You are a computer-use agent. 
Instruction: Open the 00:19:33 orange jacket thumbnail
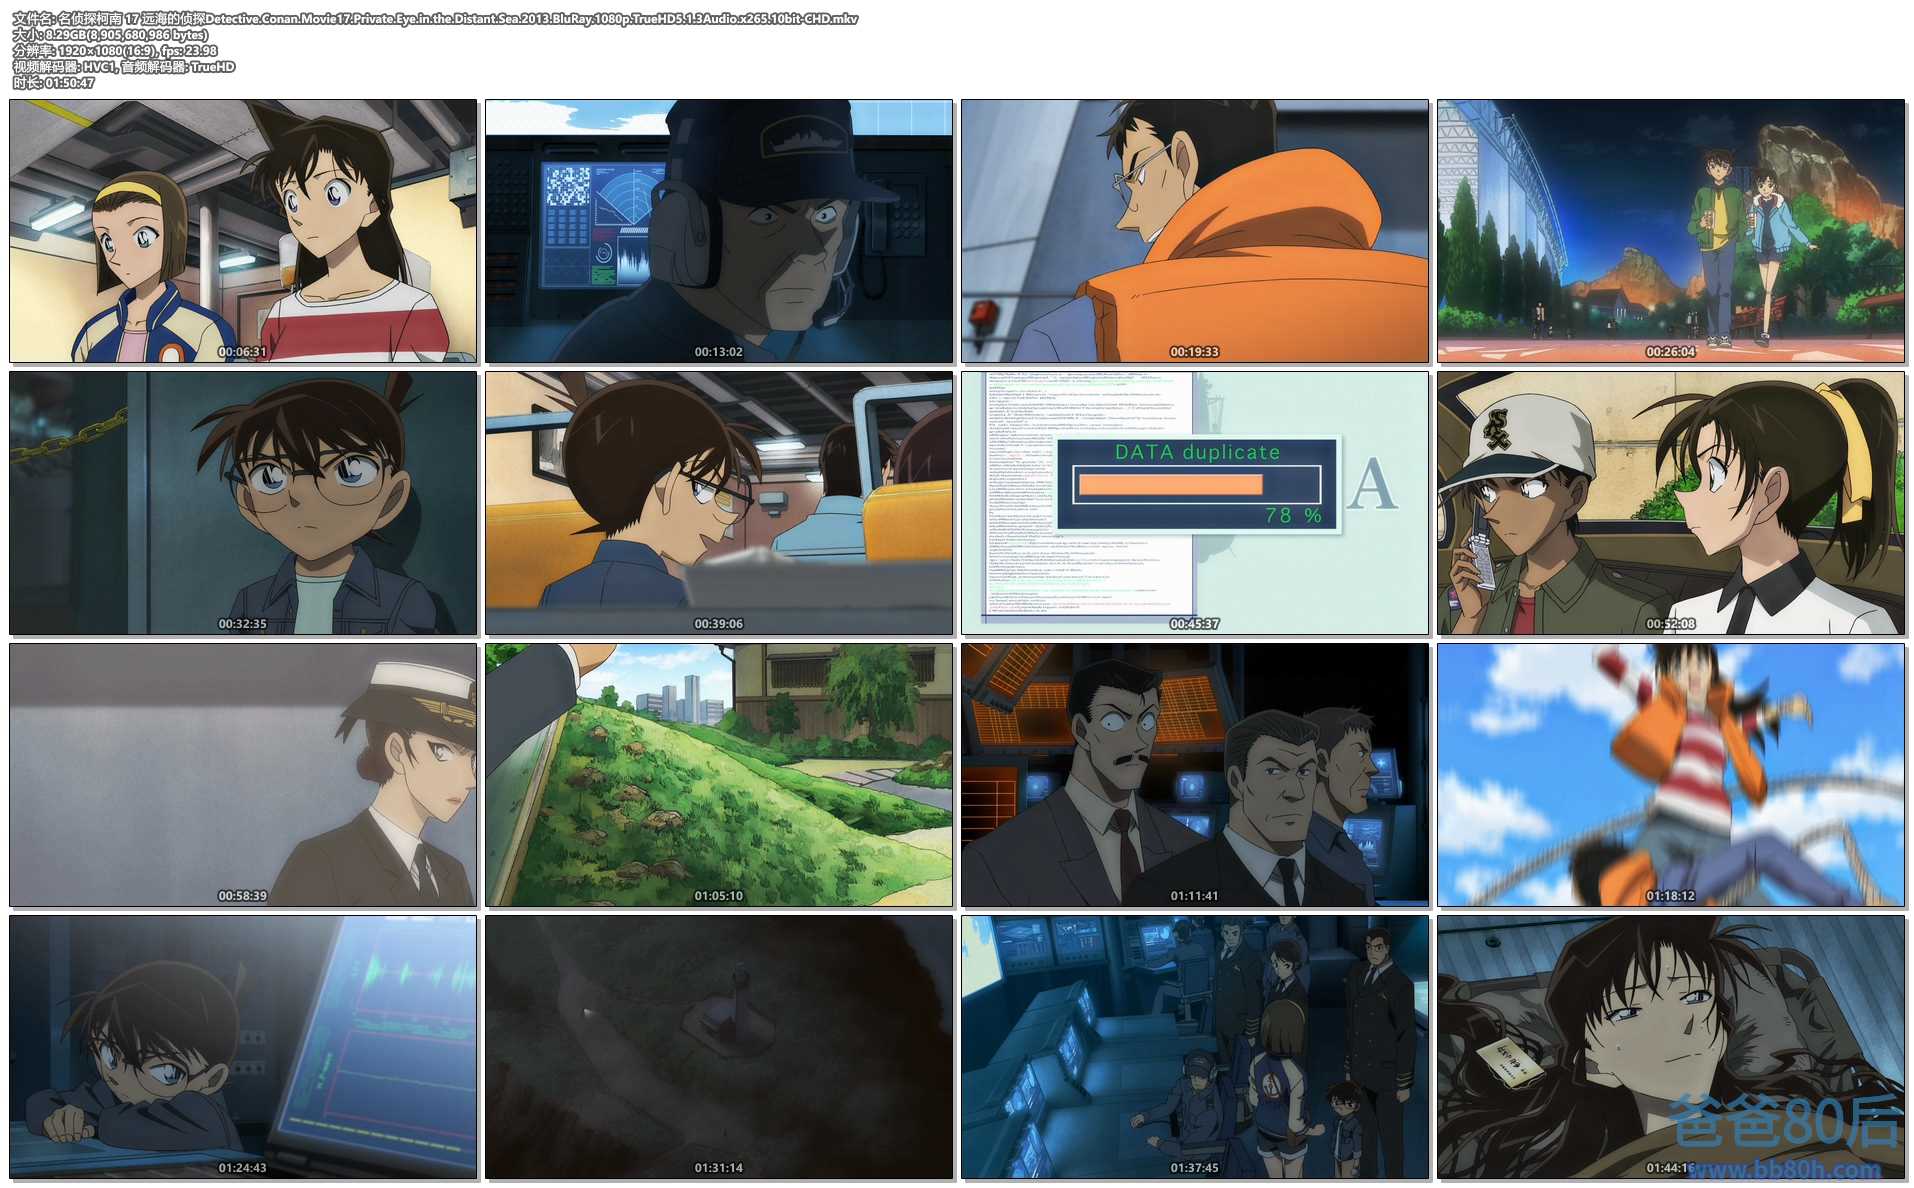pyautogui.click(x=1195, y=231)
